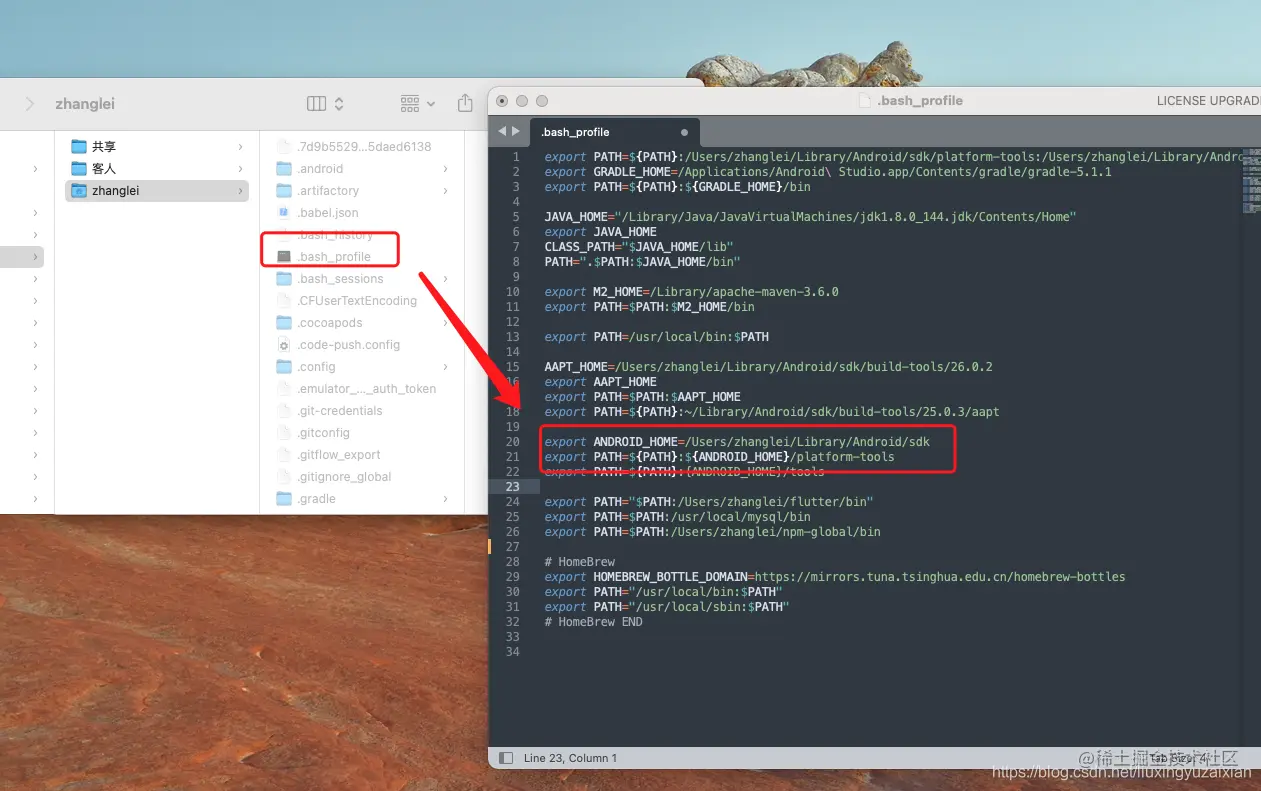
Task: Click the zhanglei Finder window title
Action: [x=85, y=104]
